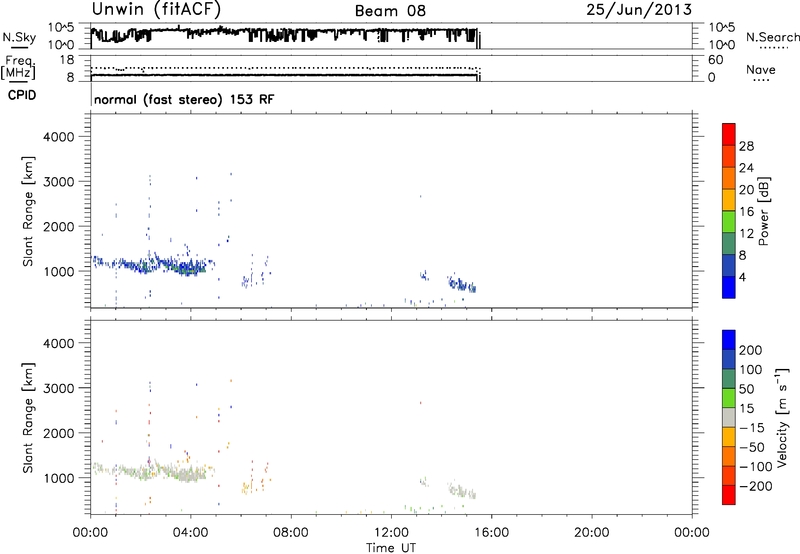Click the '18' MHz frequency scale label
The width and height of the screenshot is (800, 554).
tap(66, 60)
